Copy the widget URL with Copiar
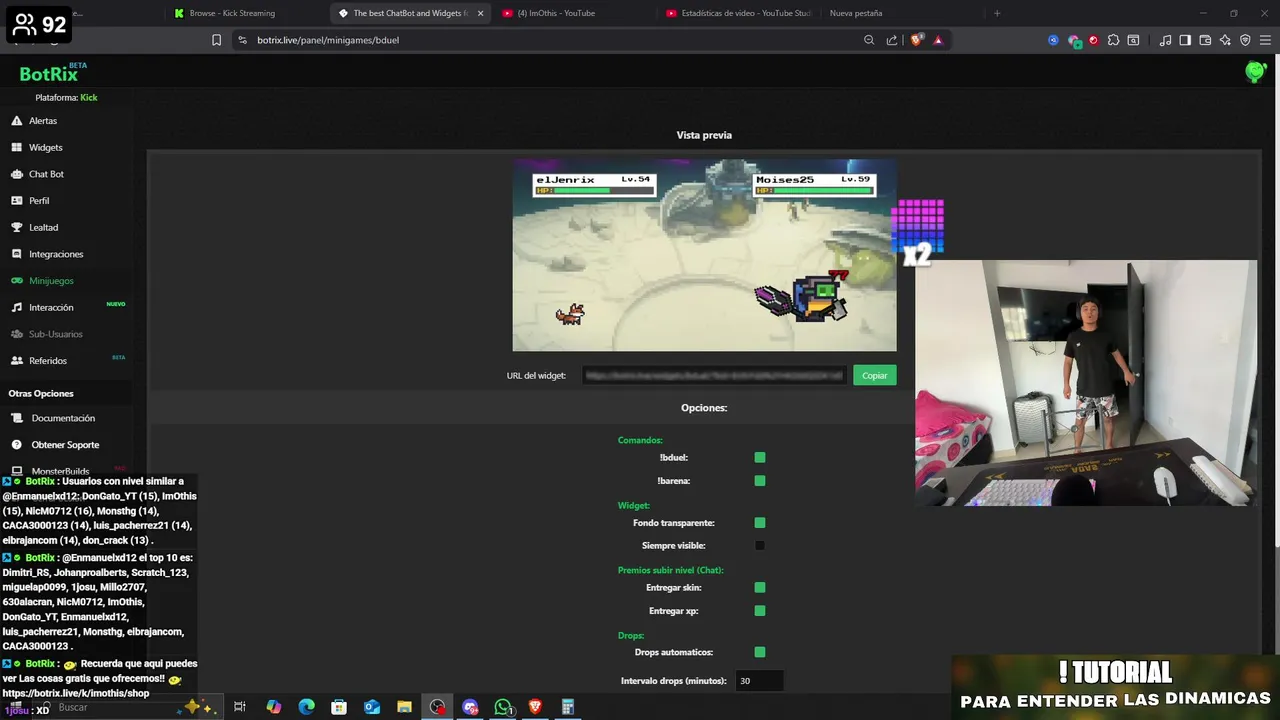1280x720 pixels. click(x=875, y=375)
